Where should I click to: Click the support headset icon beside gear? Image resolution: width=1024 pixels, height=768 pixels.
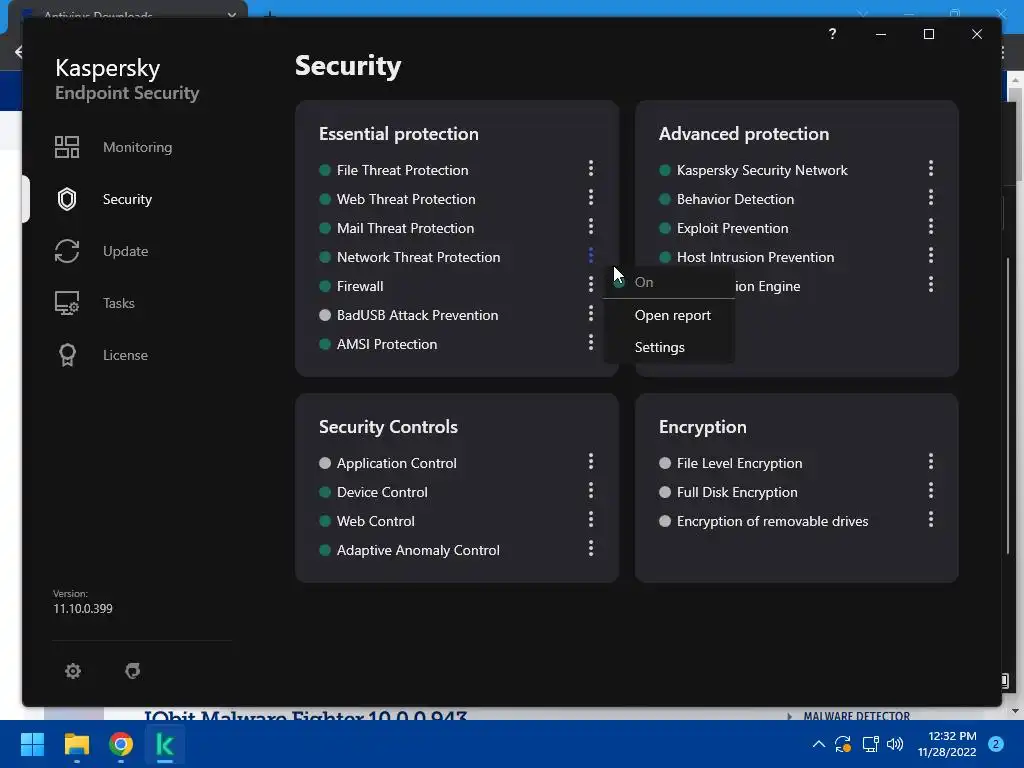(x=133, y=671)
